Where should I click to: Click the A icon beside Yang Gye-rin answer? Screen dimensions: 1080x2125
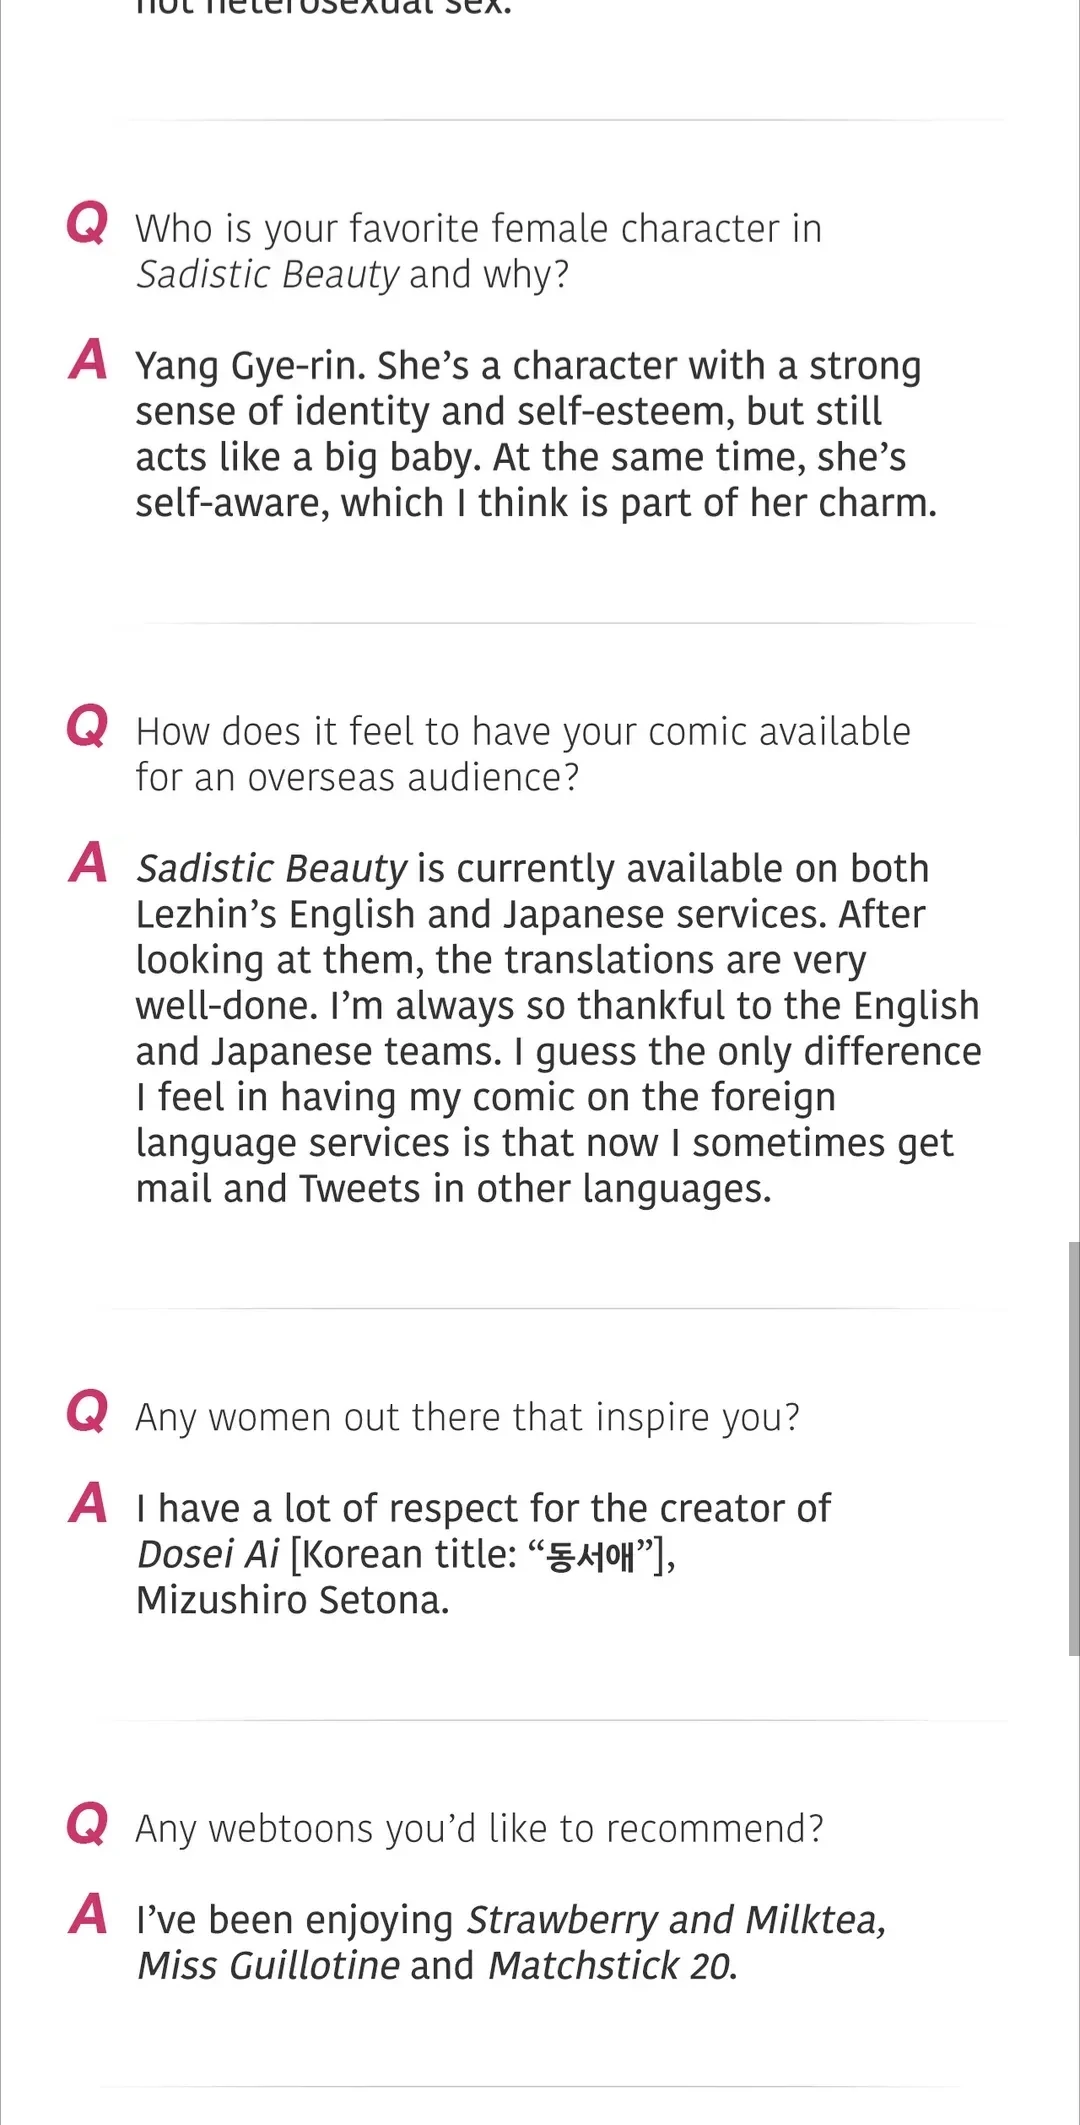click(88, 360)
